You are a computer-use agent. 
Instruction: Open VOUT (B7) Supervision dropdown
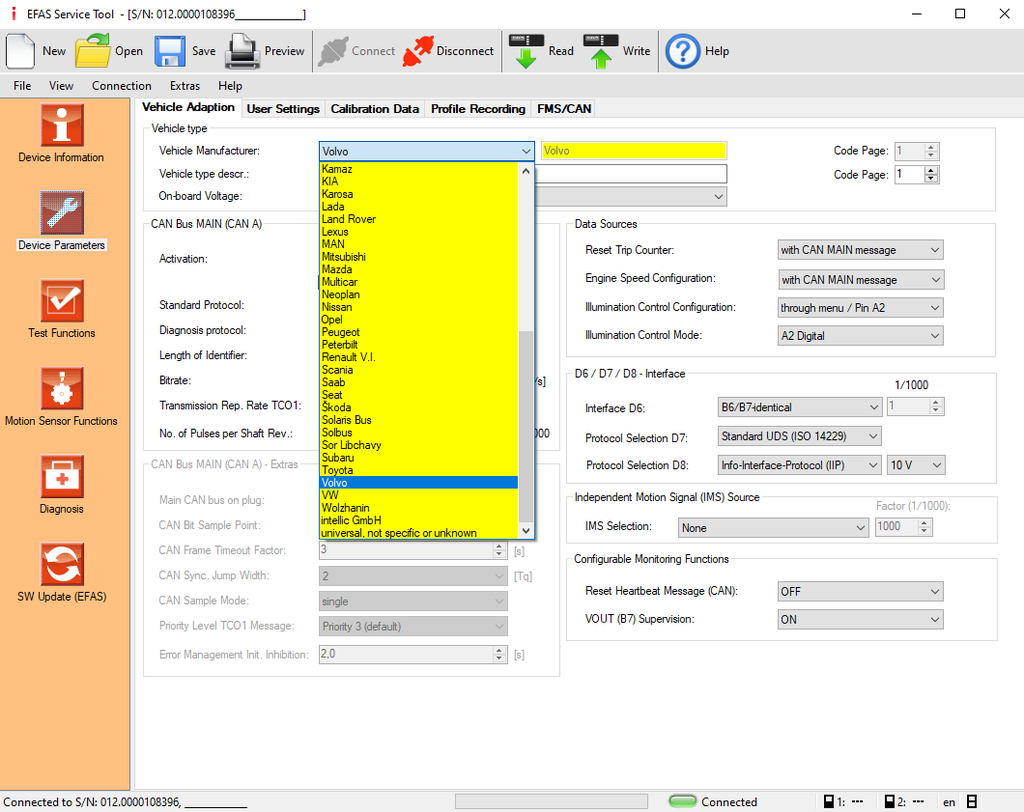point(861,619)
